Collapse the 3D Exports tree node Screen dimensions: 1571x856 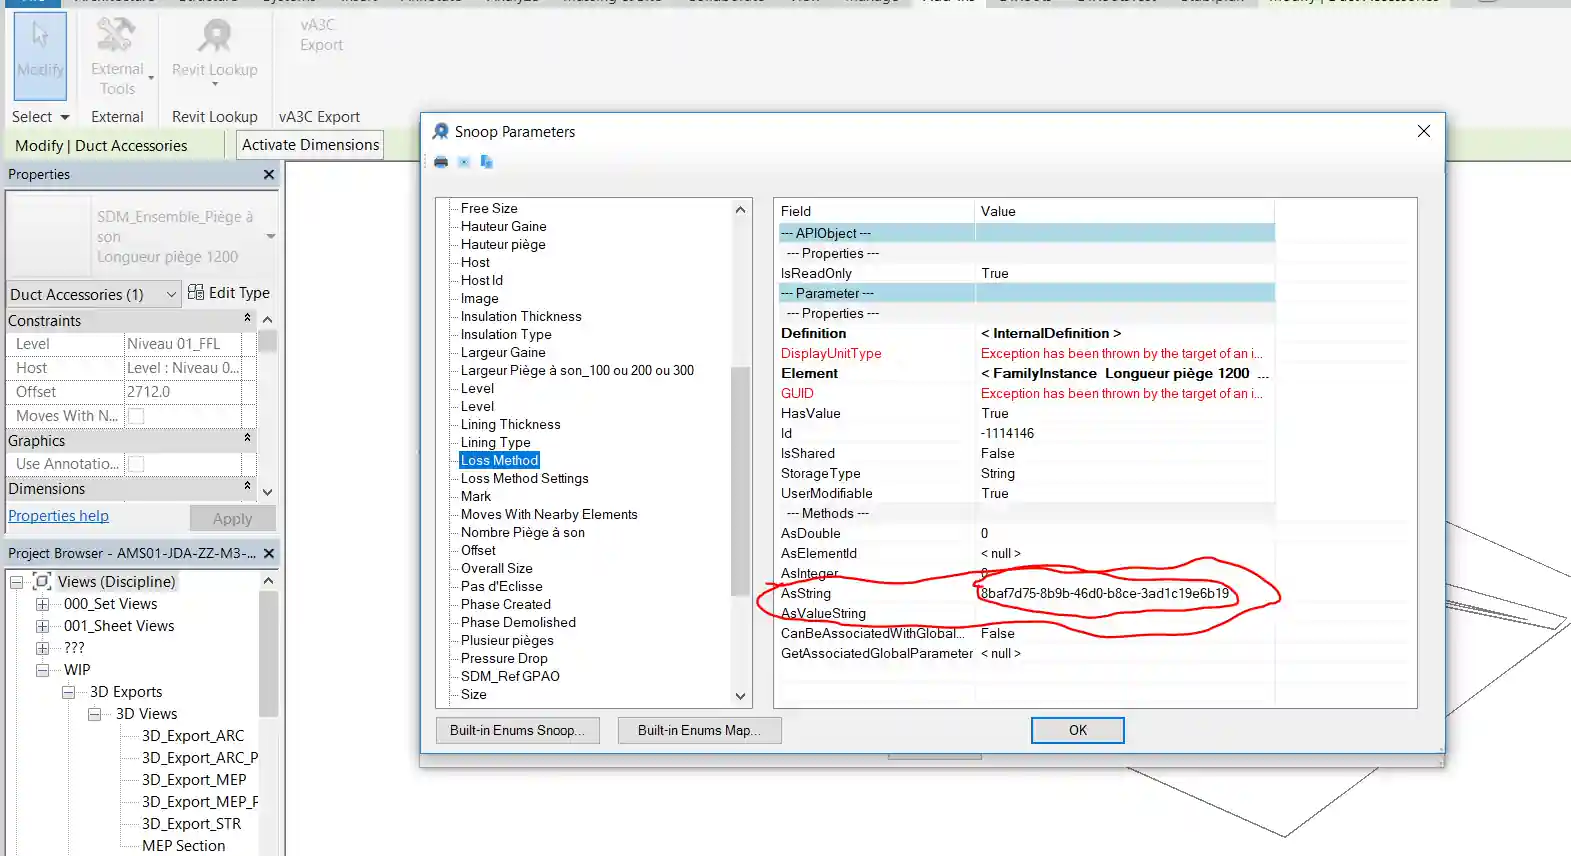(x=68, y=692)
